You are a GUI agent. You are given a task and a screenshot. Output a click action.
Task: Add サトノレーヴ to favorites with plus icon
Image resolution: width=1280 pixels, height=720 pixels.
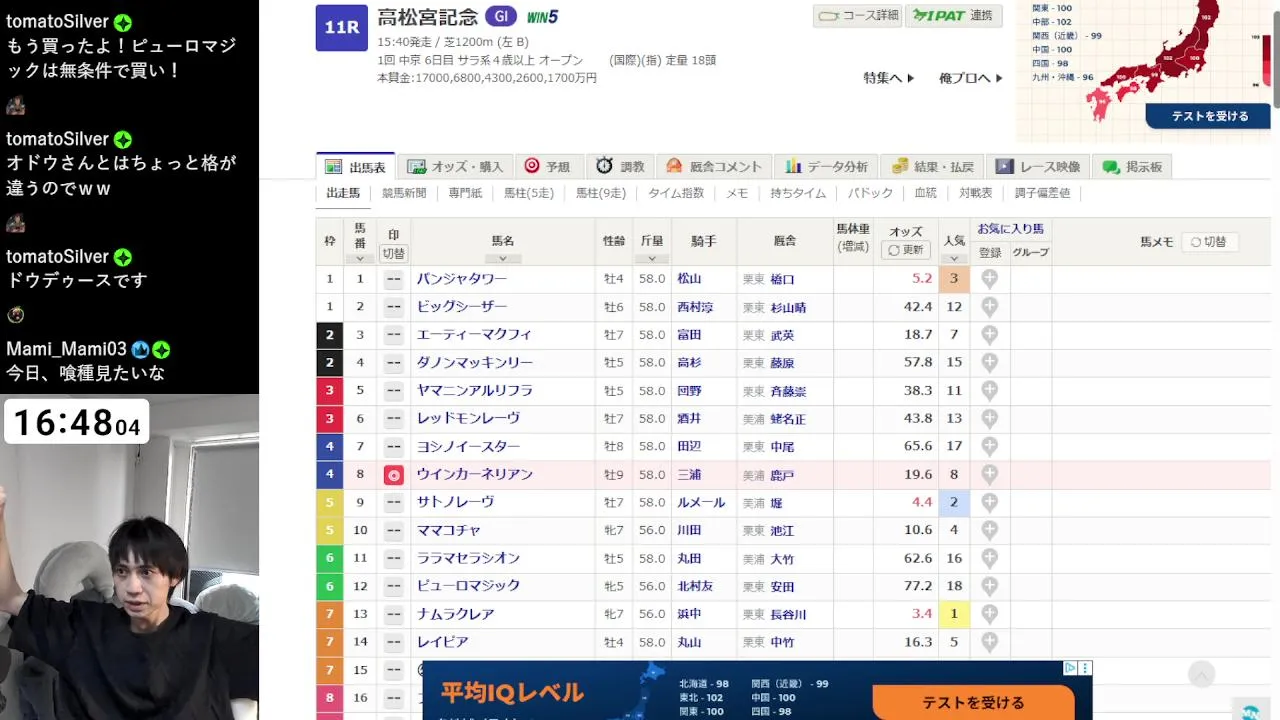[989, 503]
